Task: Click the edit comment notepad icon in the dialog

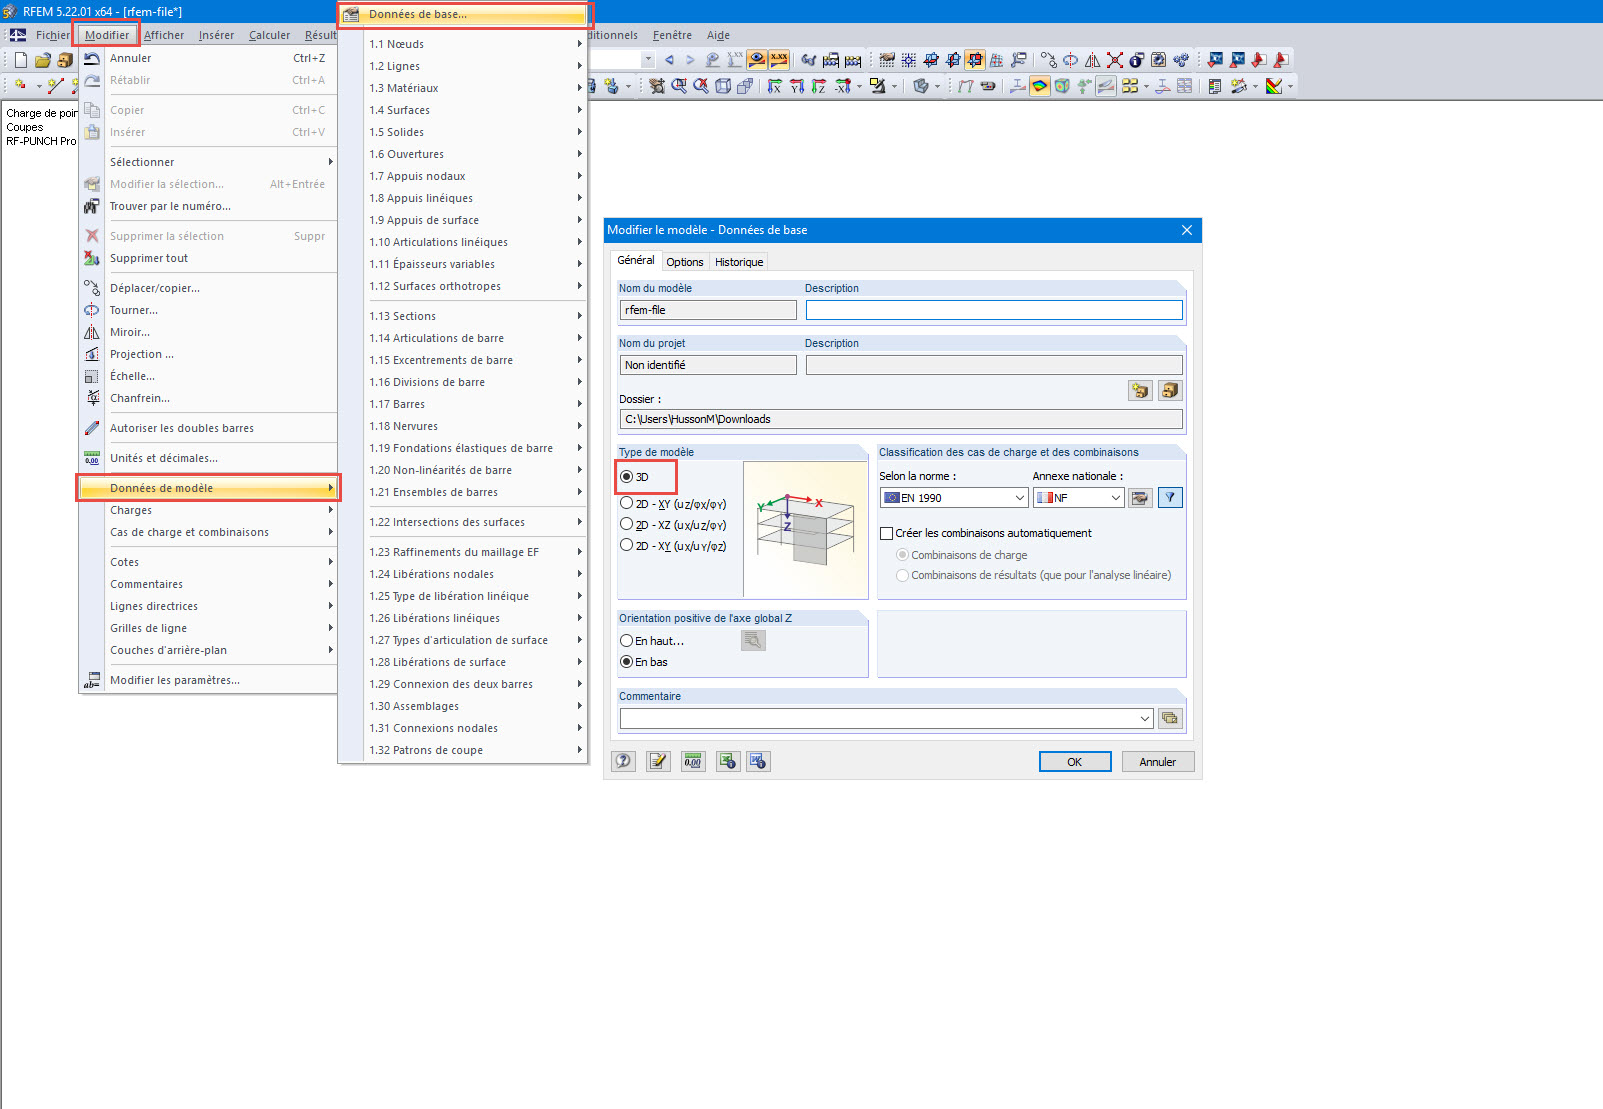Action: tap(658, 762)
